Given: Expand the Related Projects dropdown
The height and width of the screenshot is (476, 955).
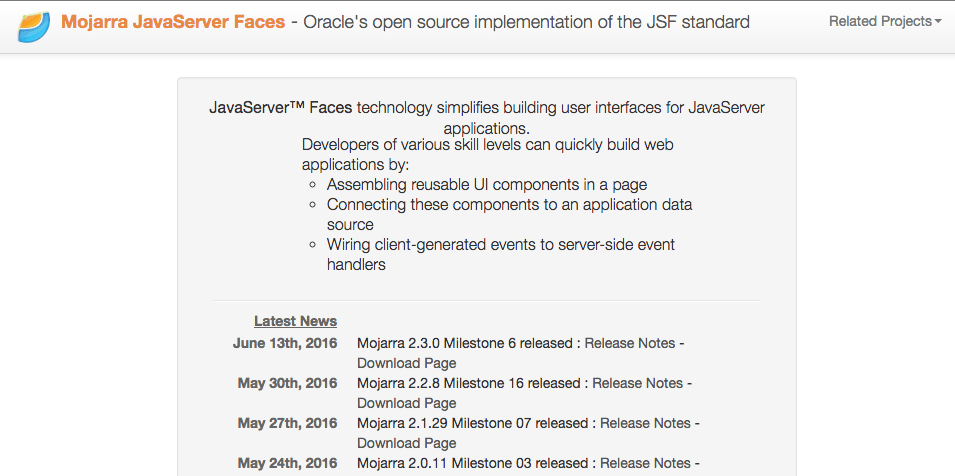Looking at the screenshot, I should (884, 21).
